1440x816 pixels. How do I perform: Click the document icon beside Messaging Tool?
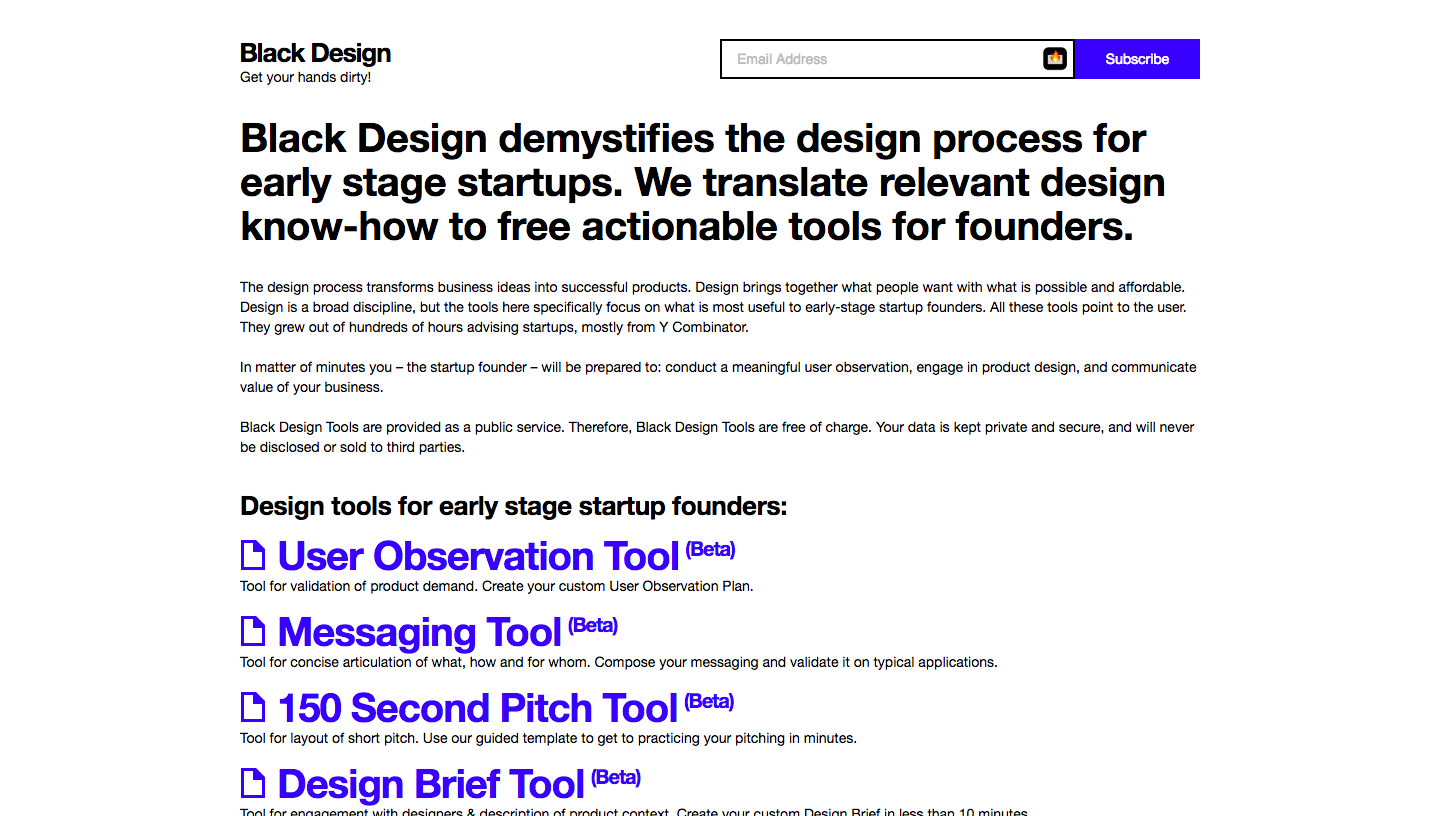[252, 631]
